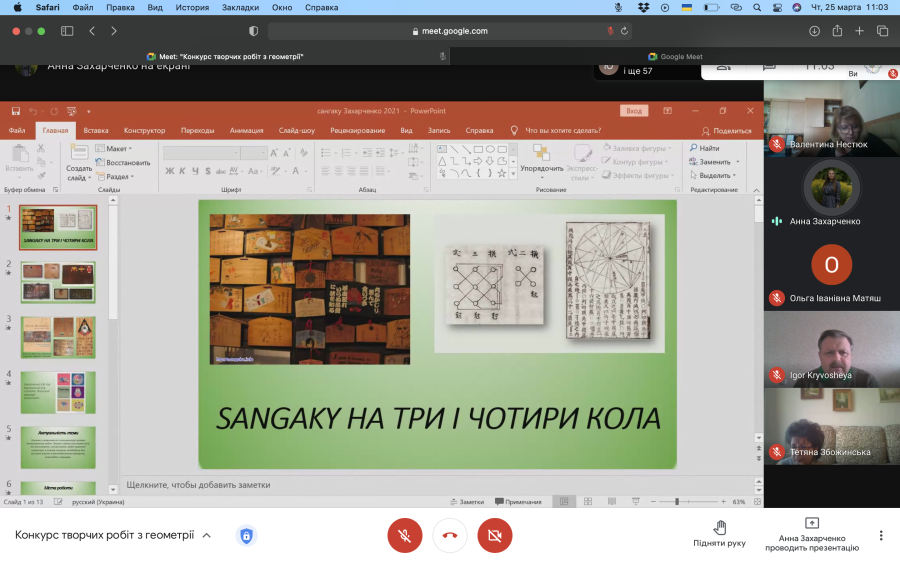Click Найти in Editing group

pos(704,148)
